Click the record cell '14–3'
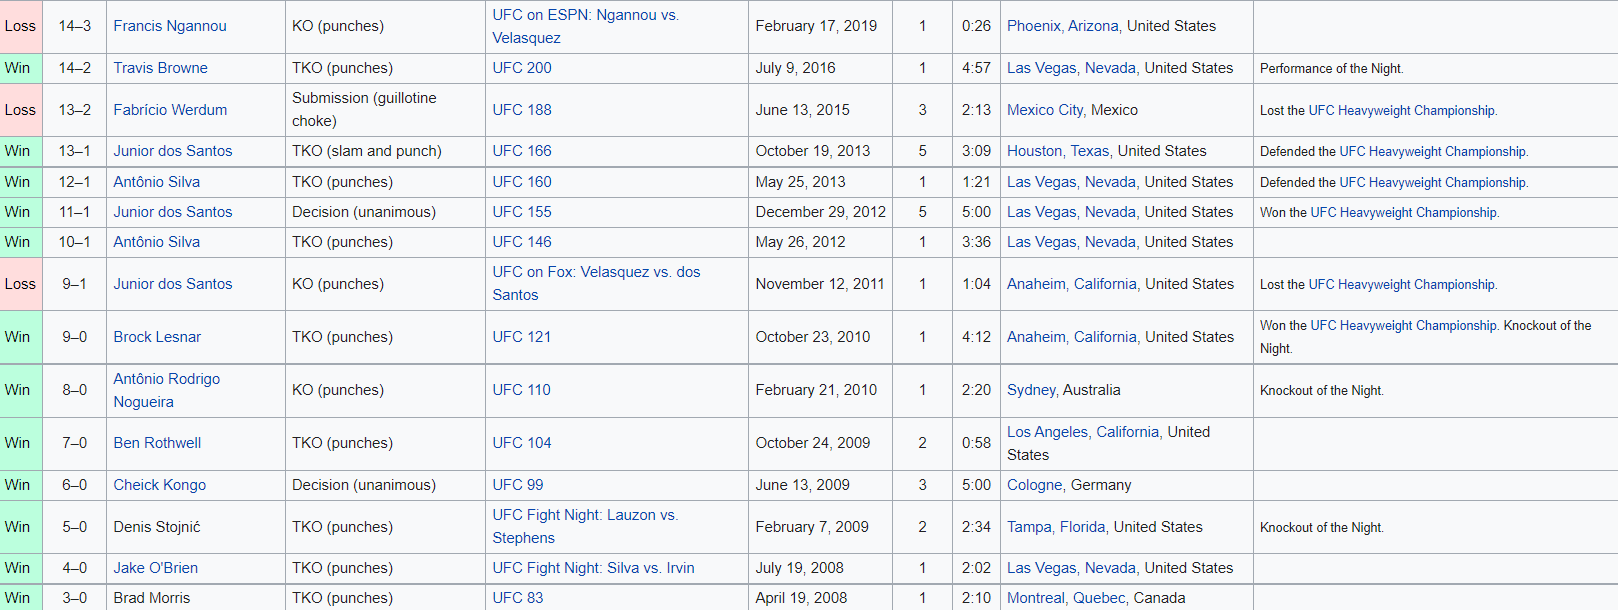The width and height of the screenshot is (1618, 610). (75, 26)
